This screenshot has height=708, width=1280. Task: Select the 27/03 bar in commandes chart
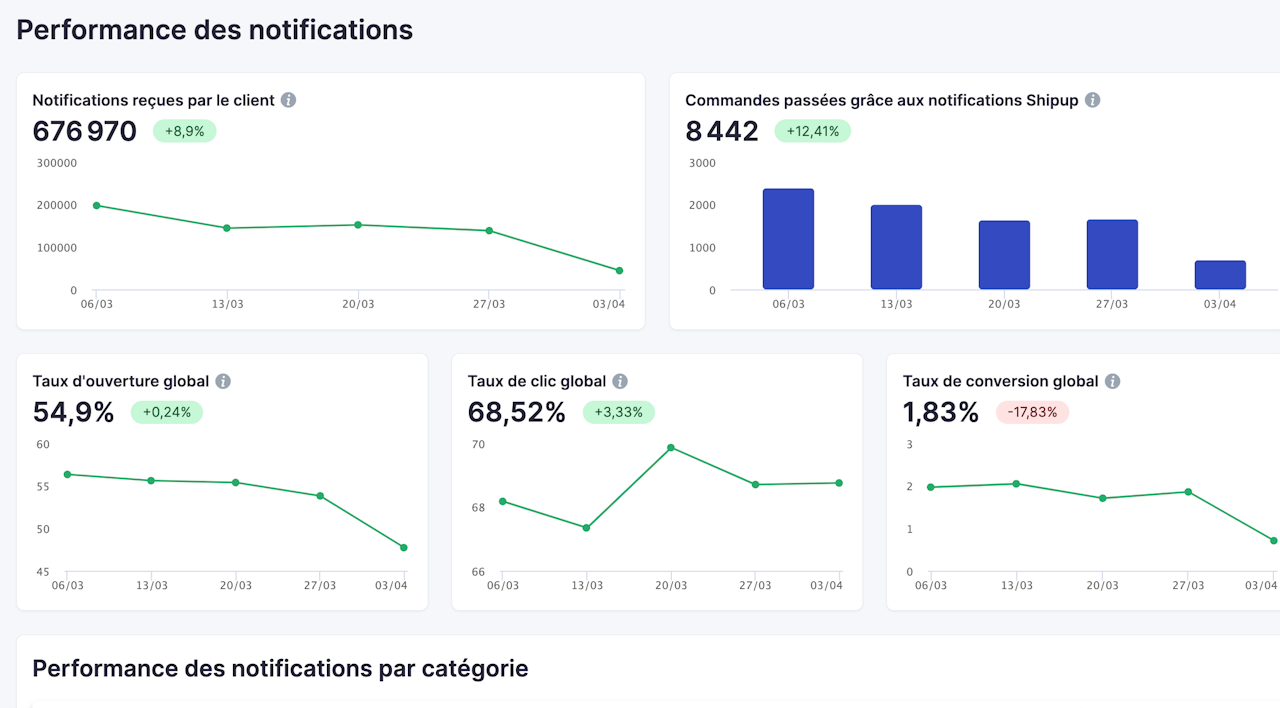pyautogui.click(x=1112, y=254)
